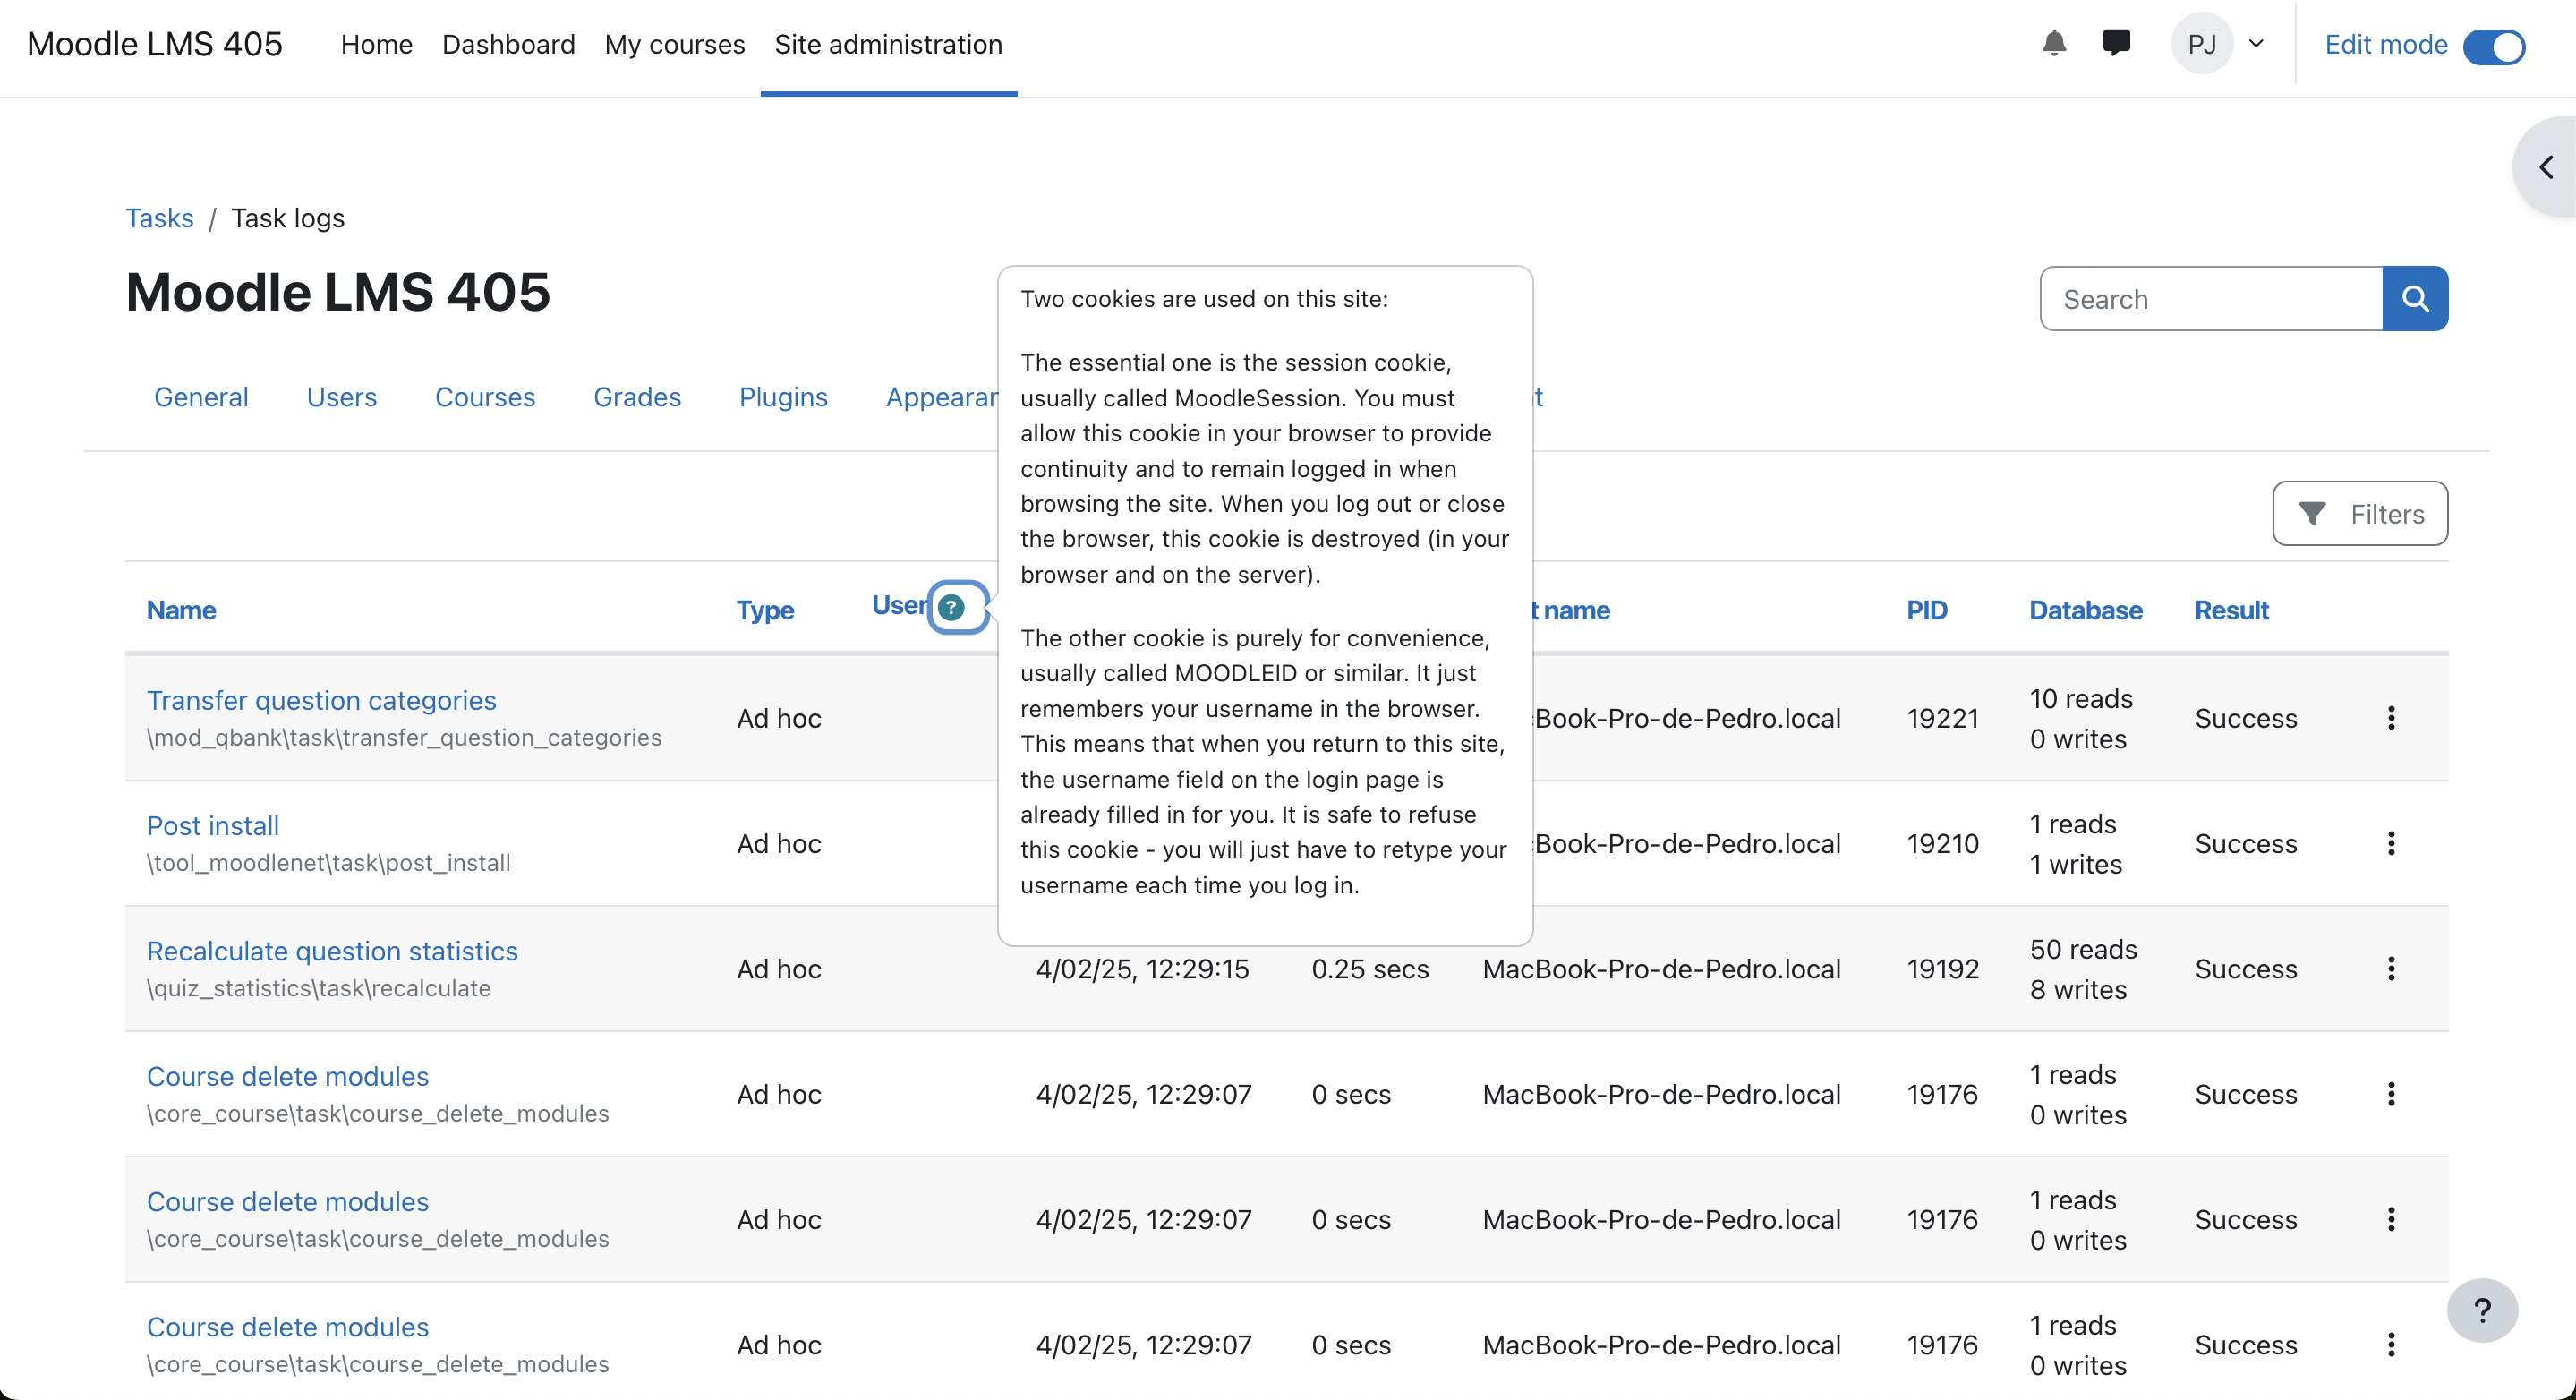The width and height of the screenshot is (2576, 1400).
Task: Switch to the Plugins tab
Action: click(x=783, y=397)
